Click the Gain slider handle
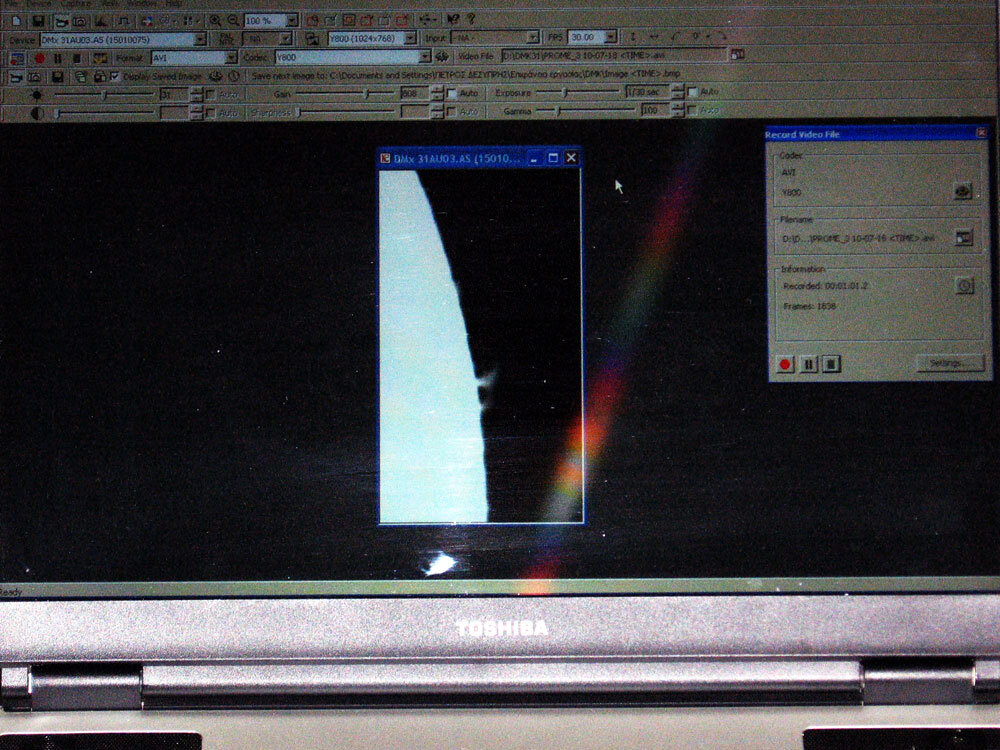This screenshot has height=750, width=1000. point(367,93)
